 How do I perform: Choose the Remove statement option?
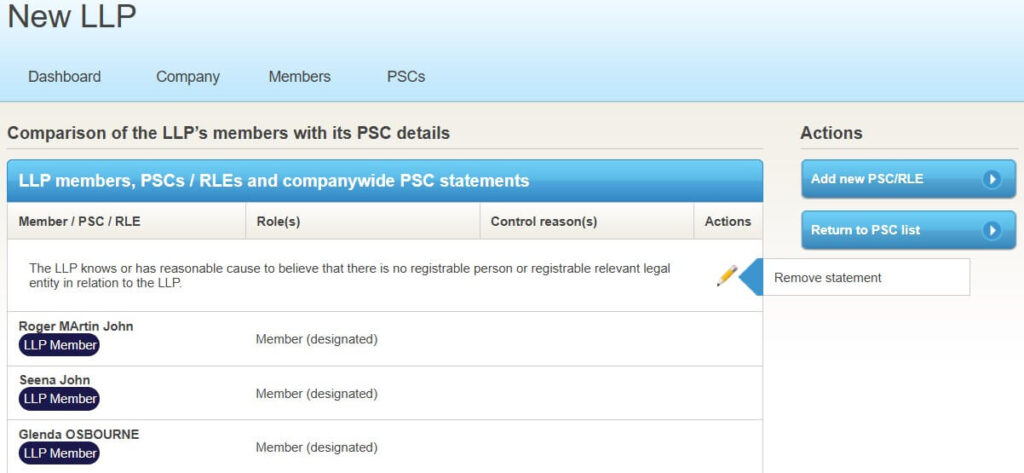(x=828, y=278)
